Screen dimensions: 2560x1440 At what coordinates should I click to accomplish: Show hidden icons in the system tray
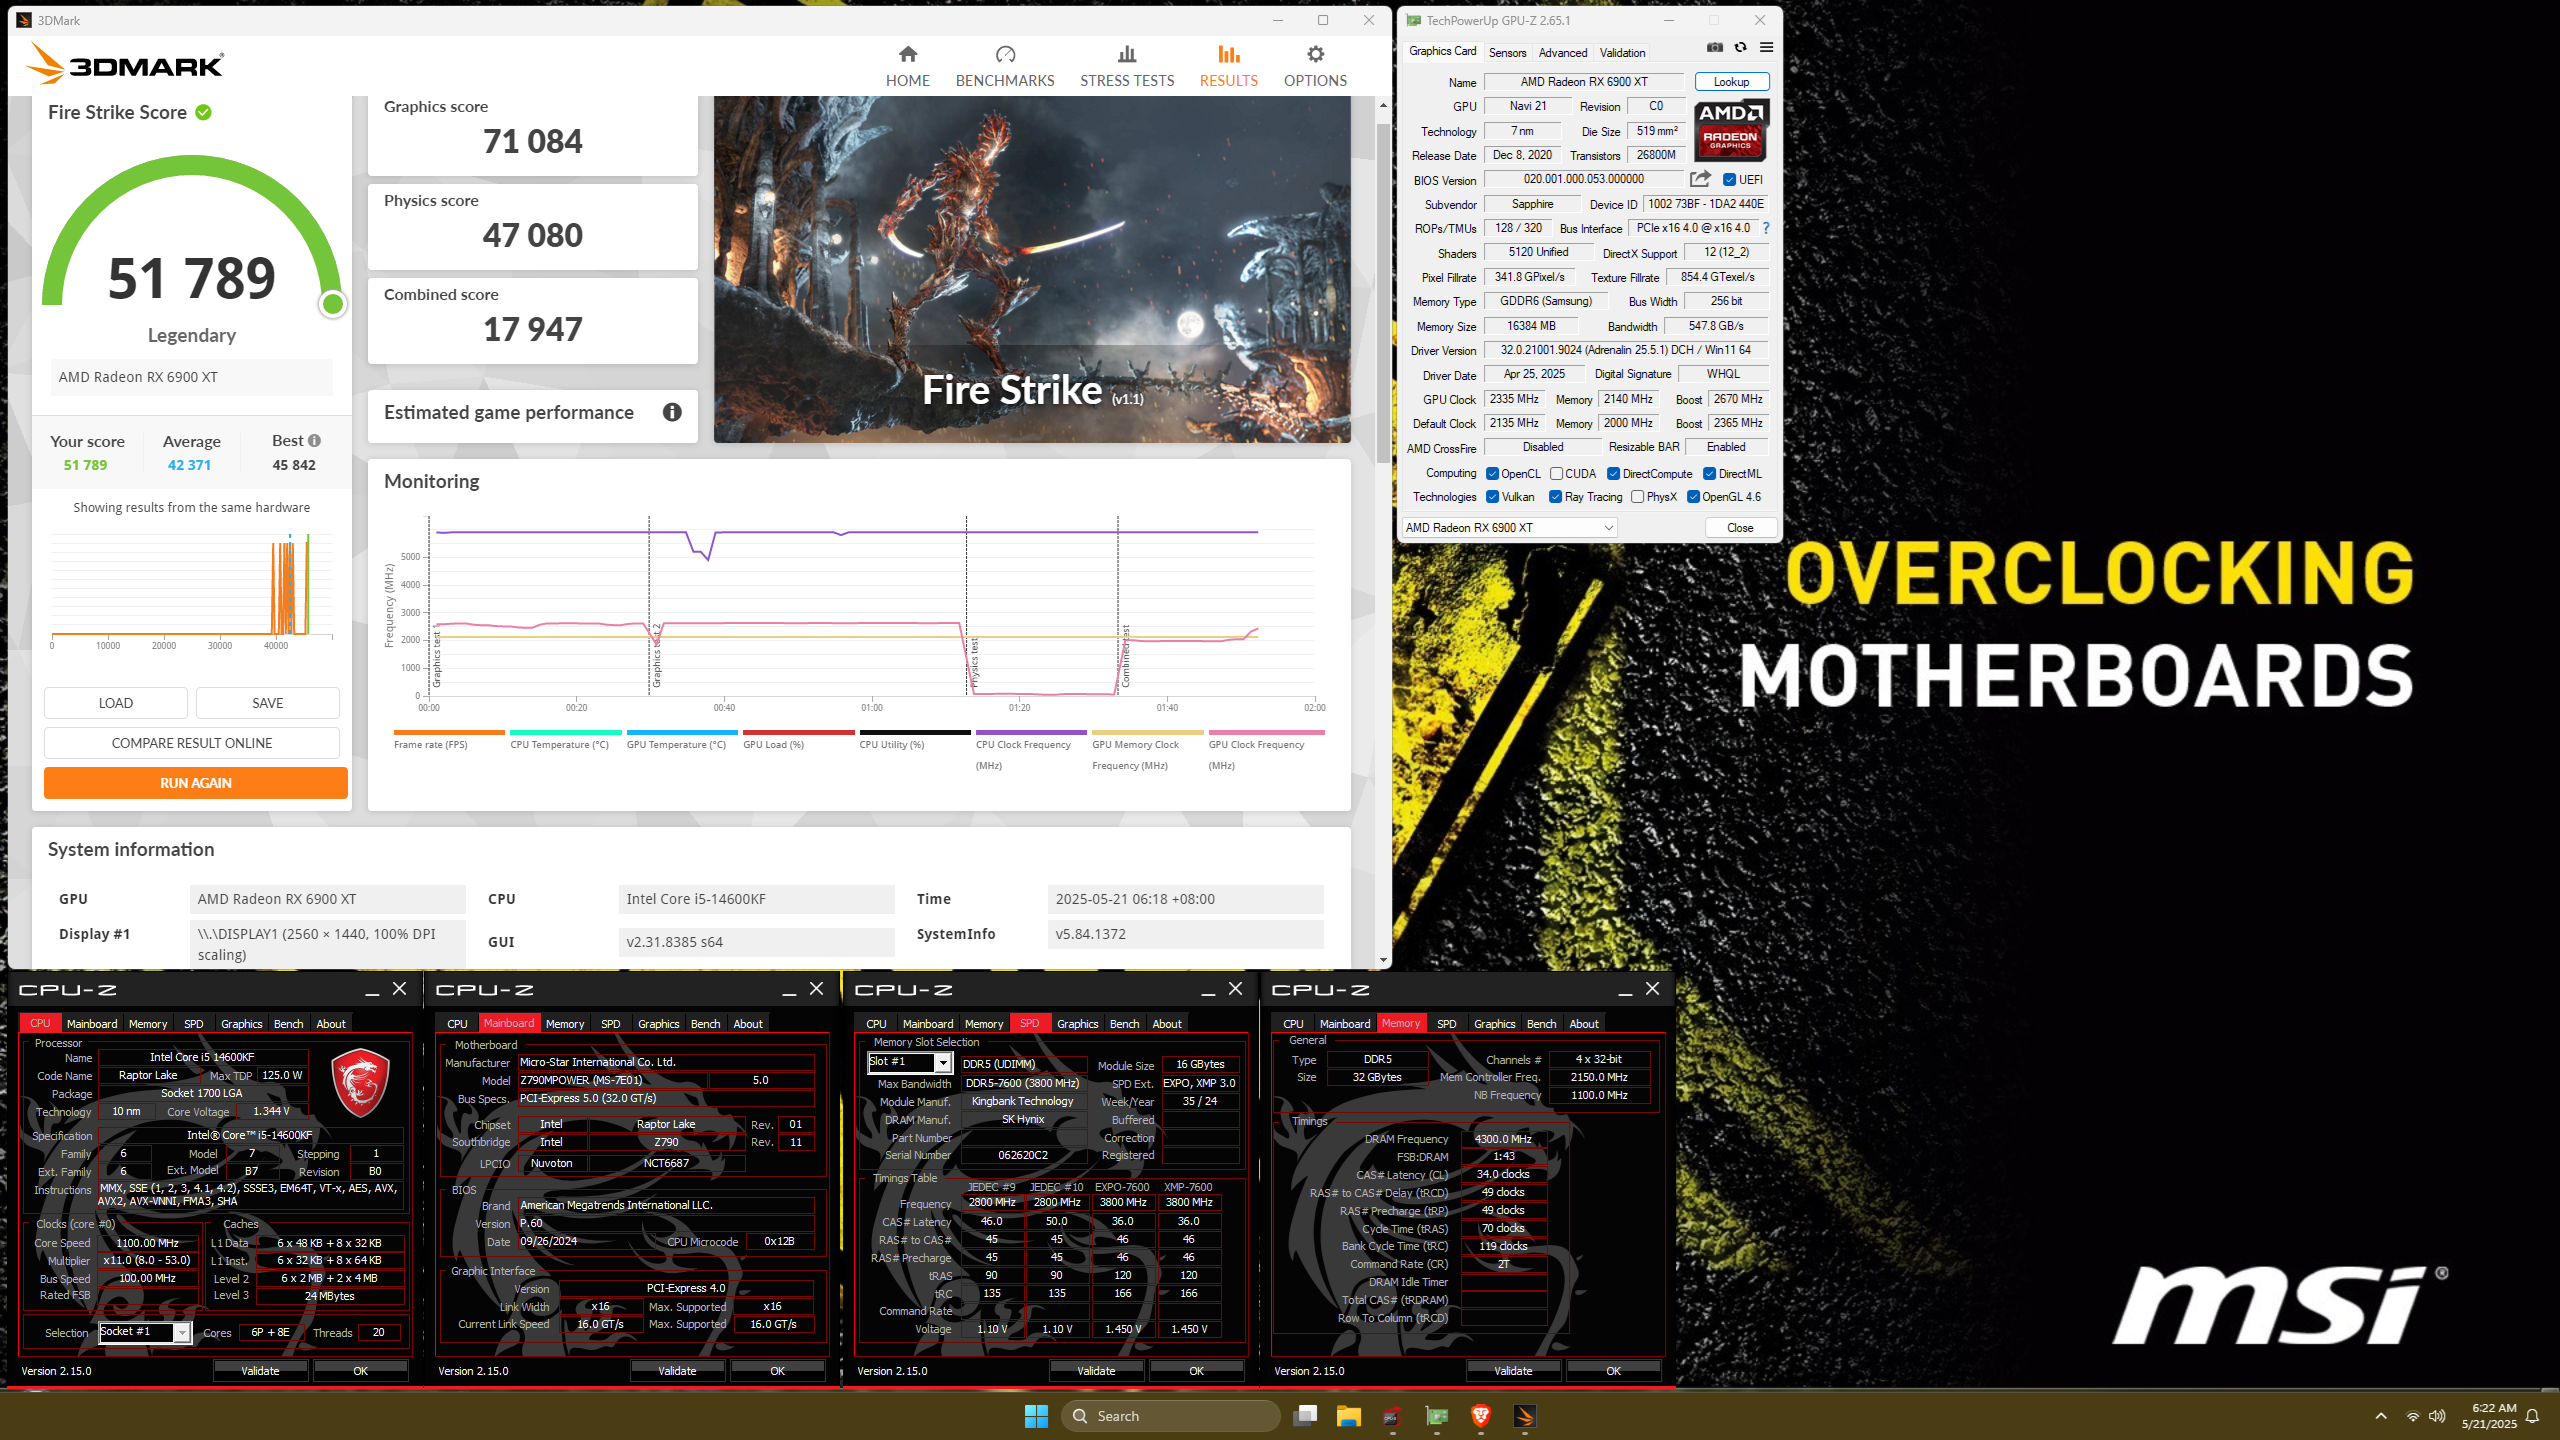click(x=2381, y=1416)
